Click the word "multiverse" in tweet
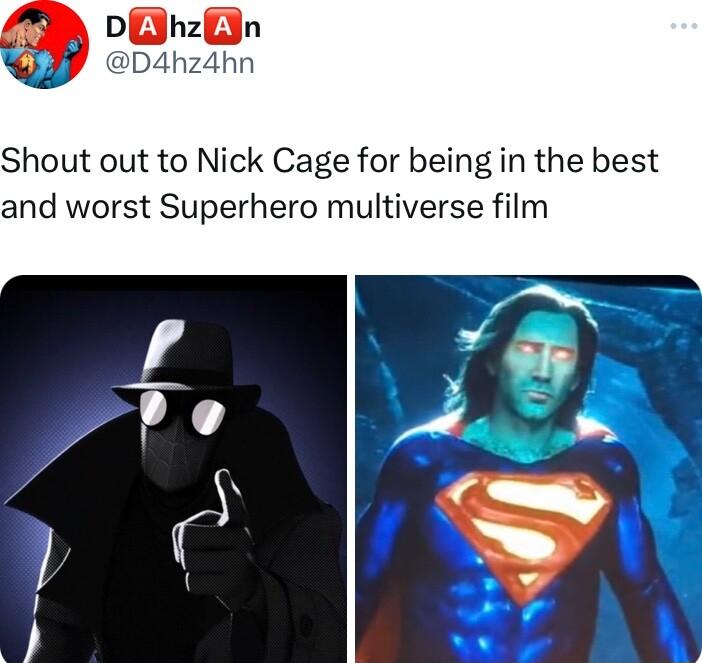 pyautogui.click(x=405, y=206)
